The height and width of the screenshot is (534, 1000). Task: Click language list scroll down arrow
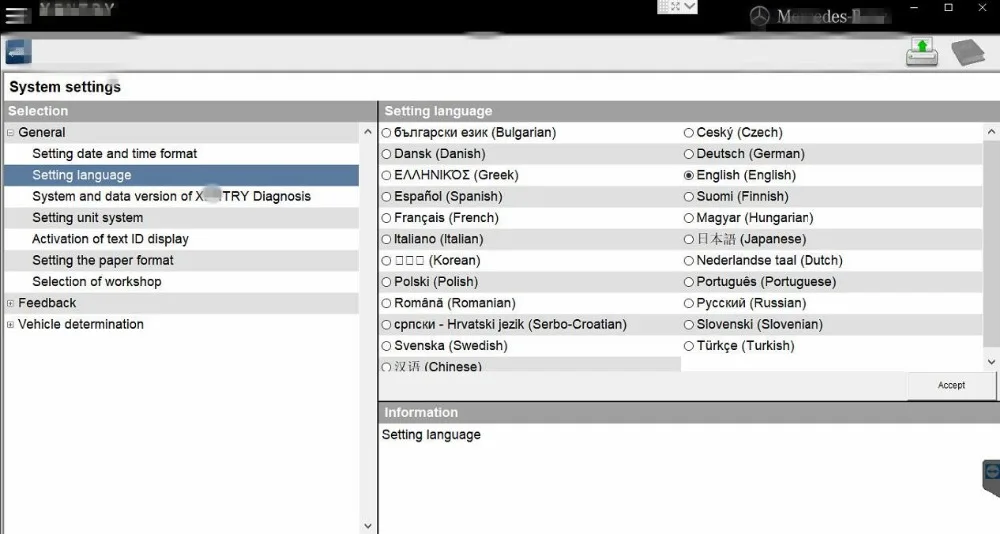(991, 362)
